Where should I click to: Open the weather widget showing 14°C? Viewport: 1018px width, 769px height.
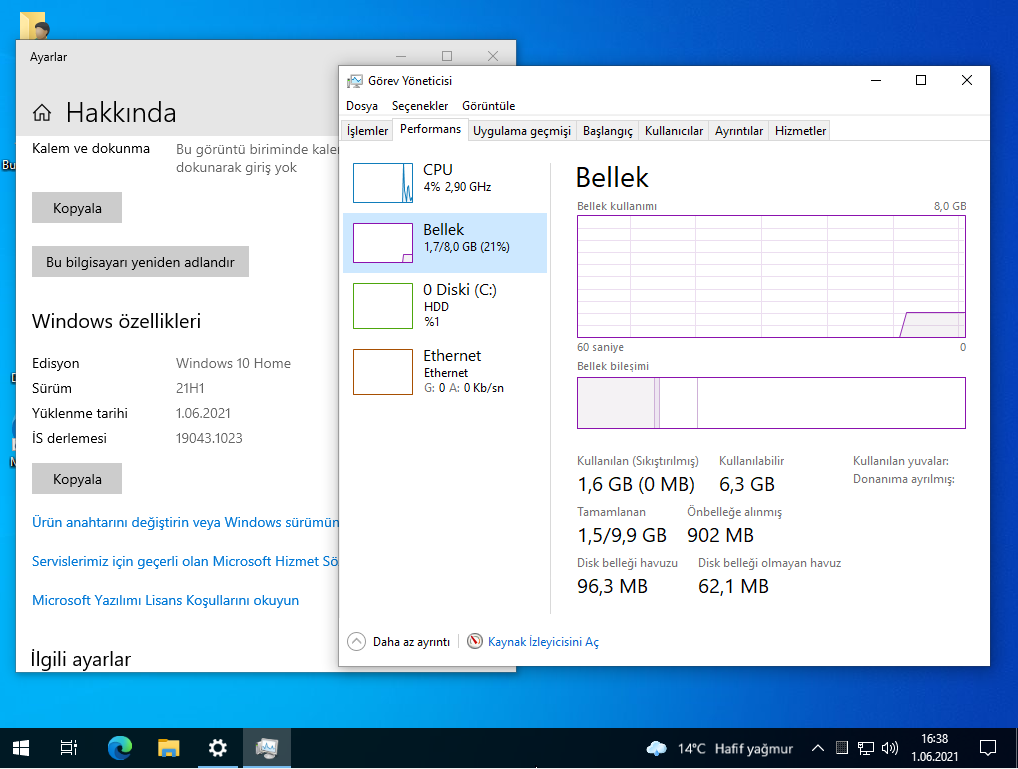point(720,748)
